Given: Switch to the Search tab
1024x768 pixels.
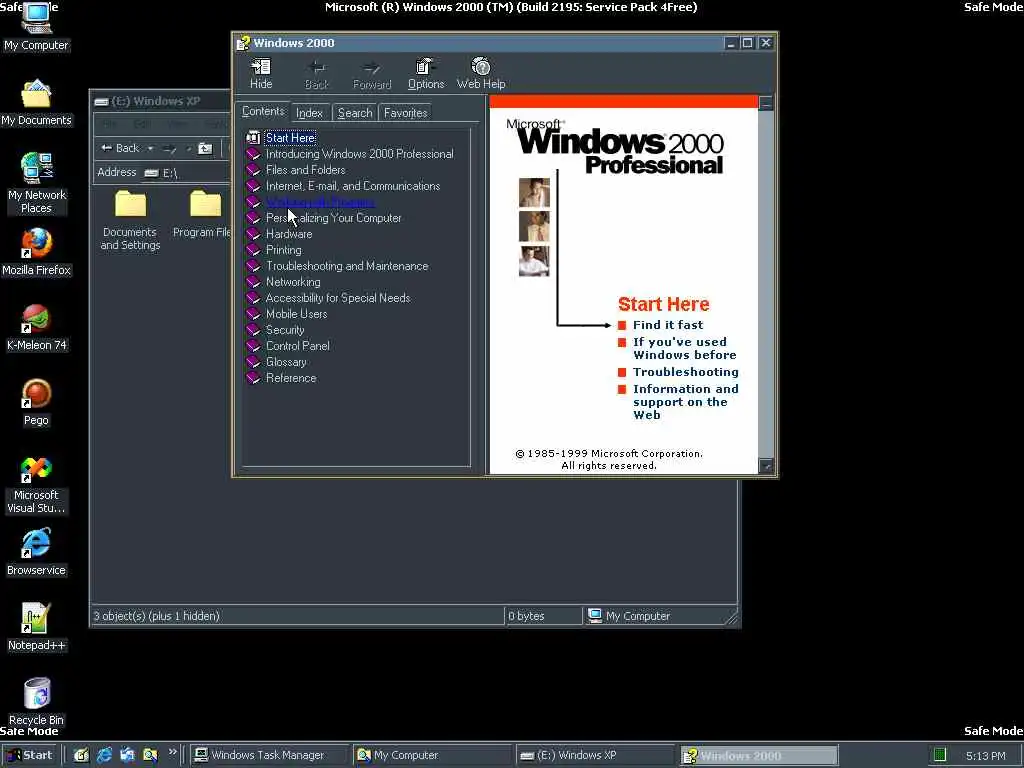Looking at the screenshot, I should click(x=355, y=113).
